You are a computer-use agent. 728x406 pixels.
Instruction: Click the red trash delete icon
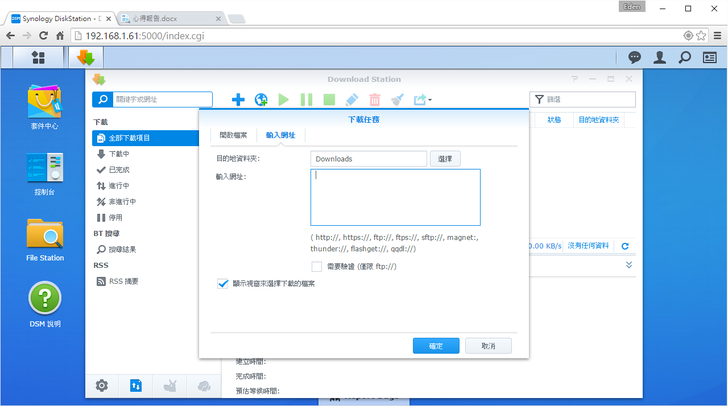pyautogui.click(x=375, y=99)
